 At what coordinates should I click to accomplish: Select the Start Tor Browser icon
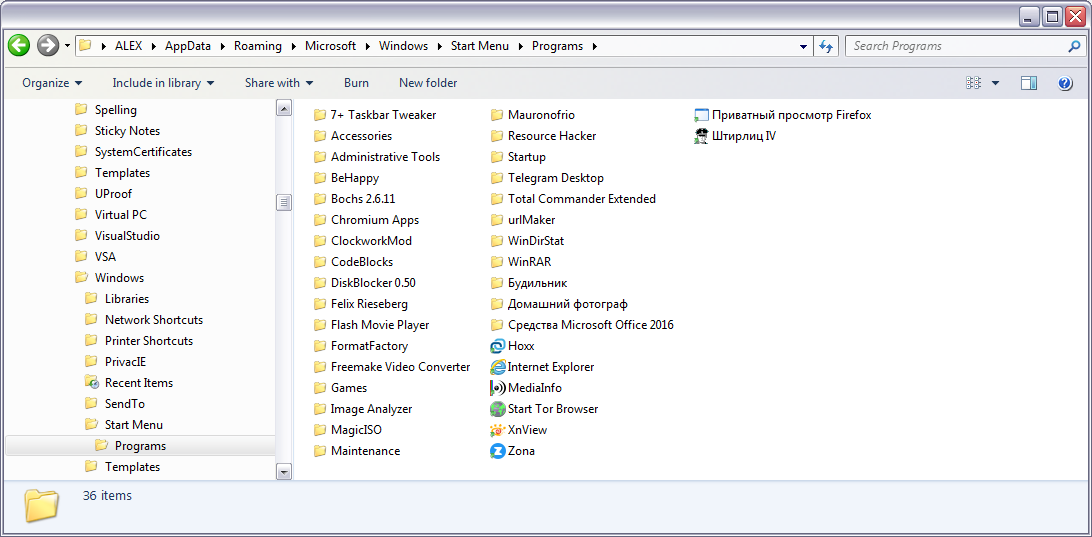(x=497, y=409)
